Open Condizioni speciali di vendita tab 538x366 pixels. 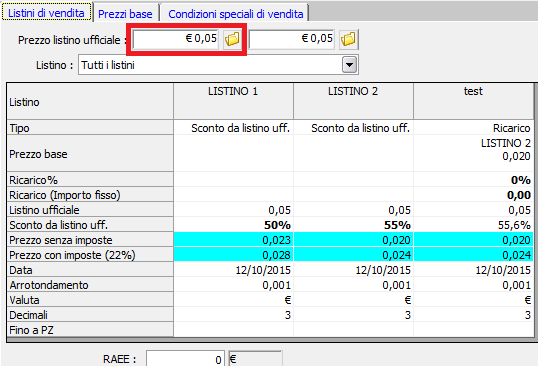(x=236, y=14)
